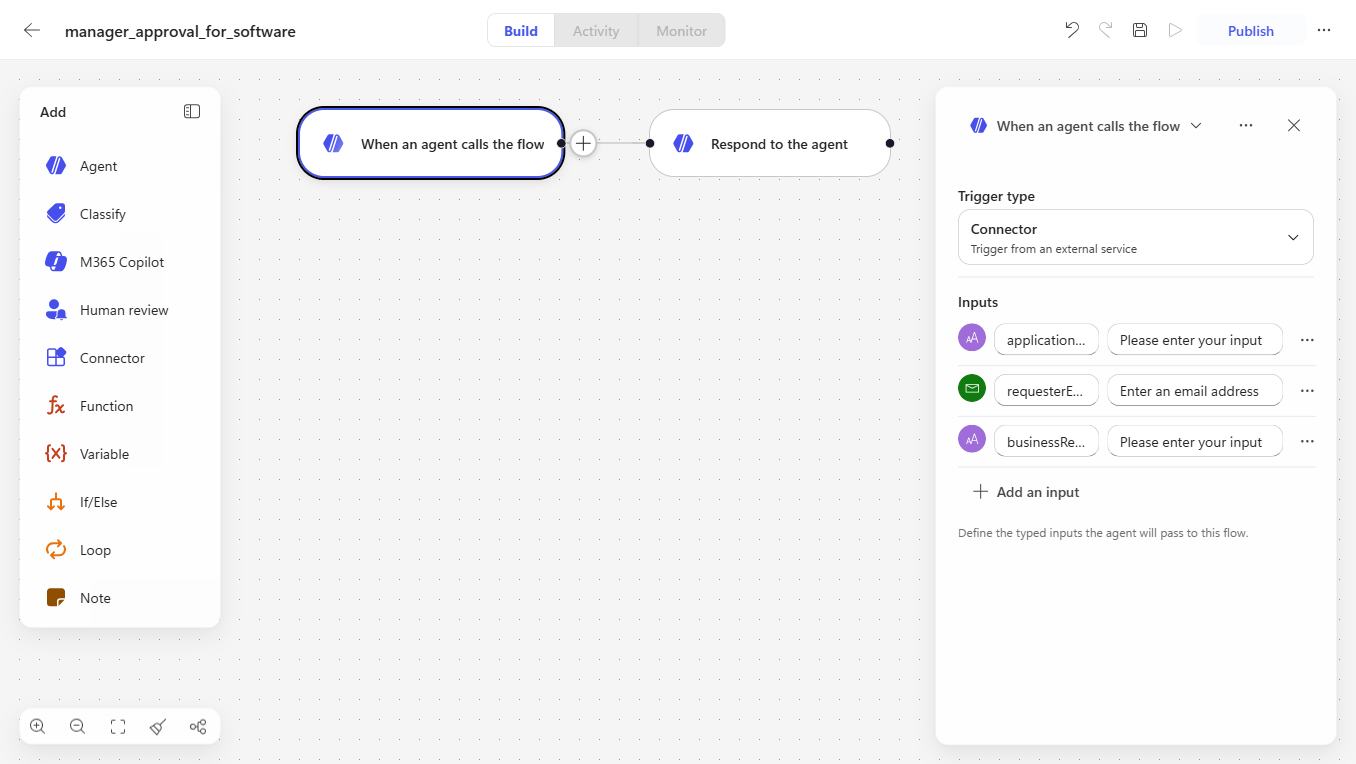Viewport: 1356px width, 764px height.
Task: Open options for the application input row
Action: pos(1307,340)
